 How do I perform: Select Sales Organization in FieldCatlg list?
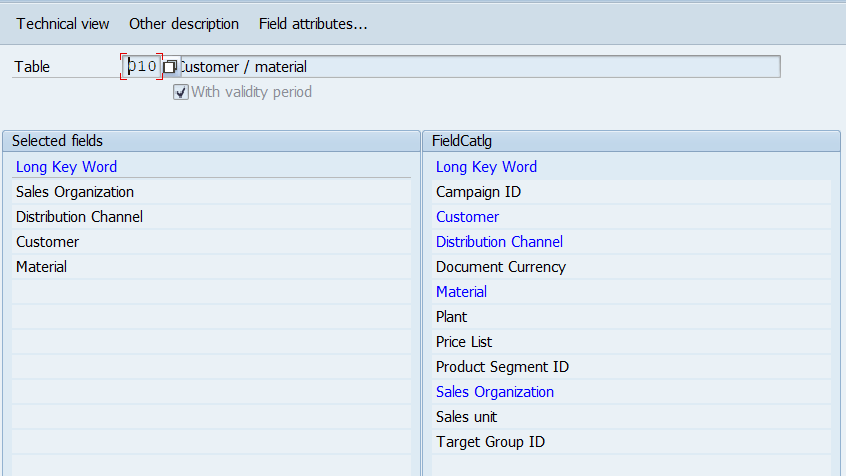tap(631, 392)
